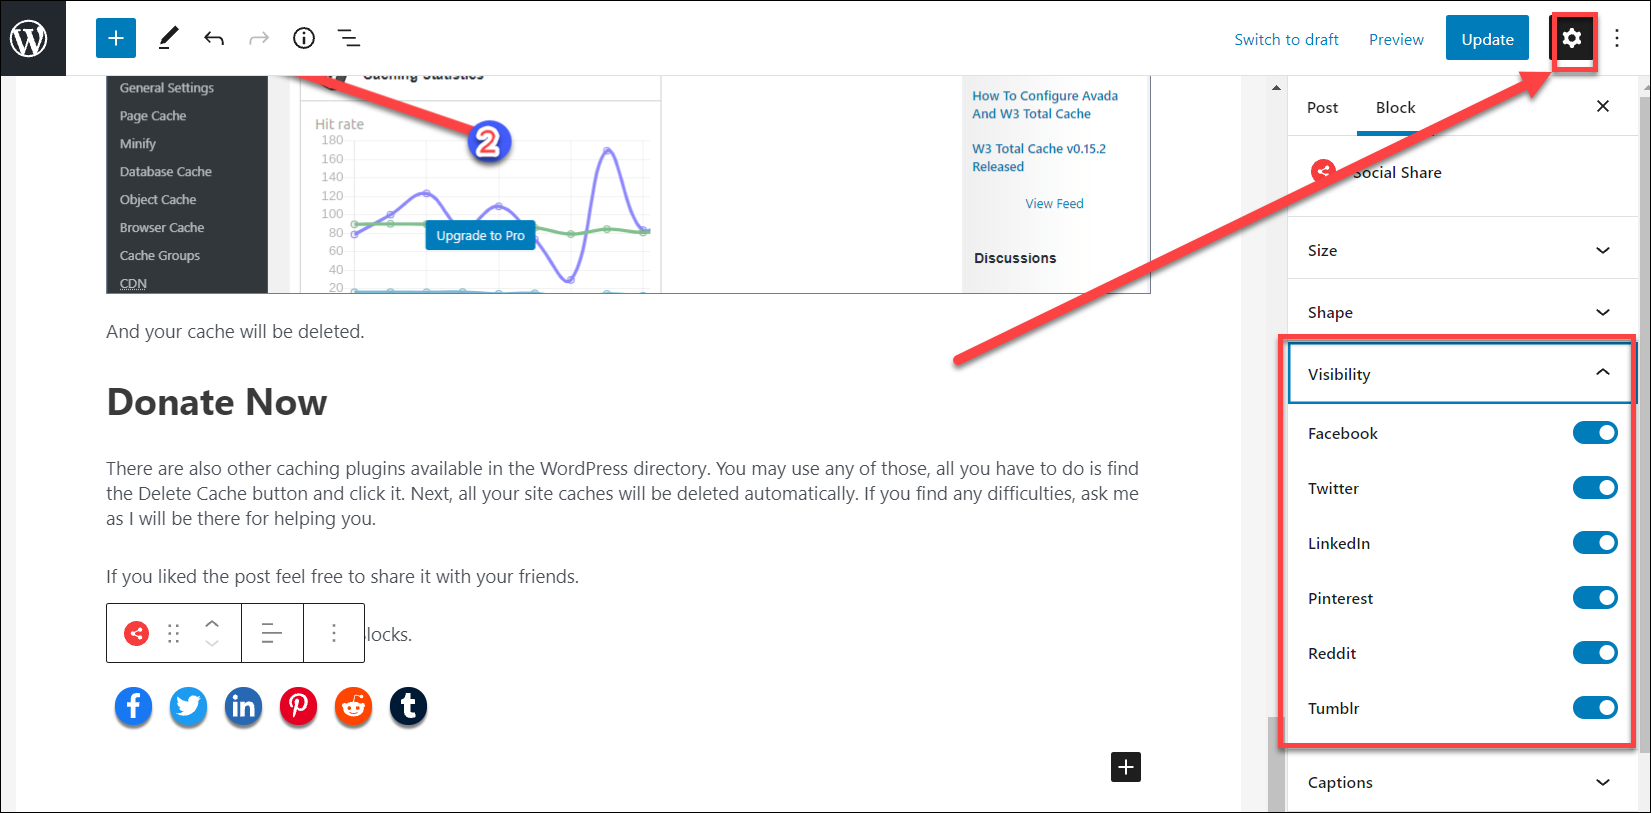Click the Facebook share icon
The height and width of the screenshot is (813, 1651).
(x=134, y=706)
